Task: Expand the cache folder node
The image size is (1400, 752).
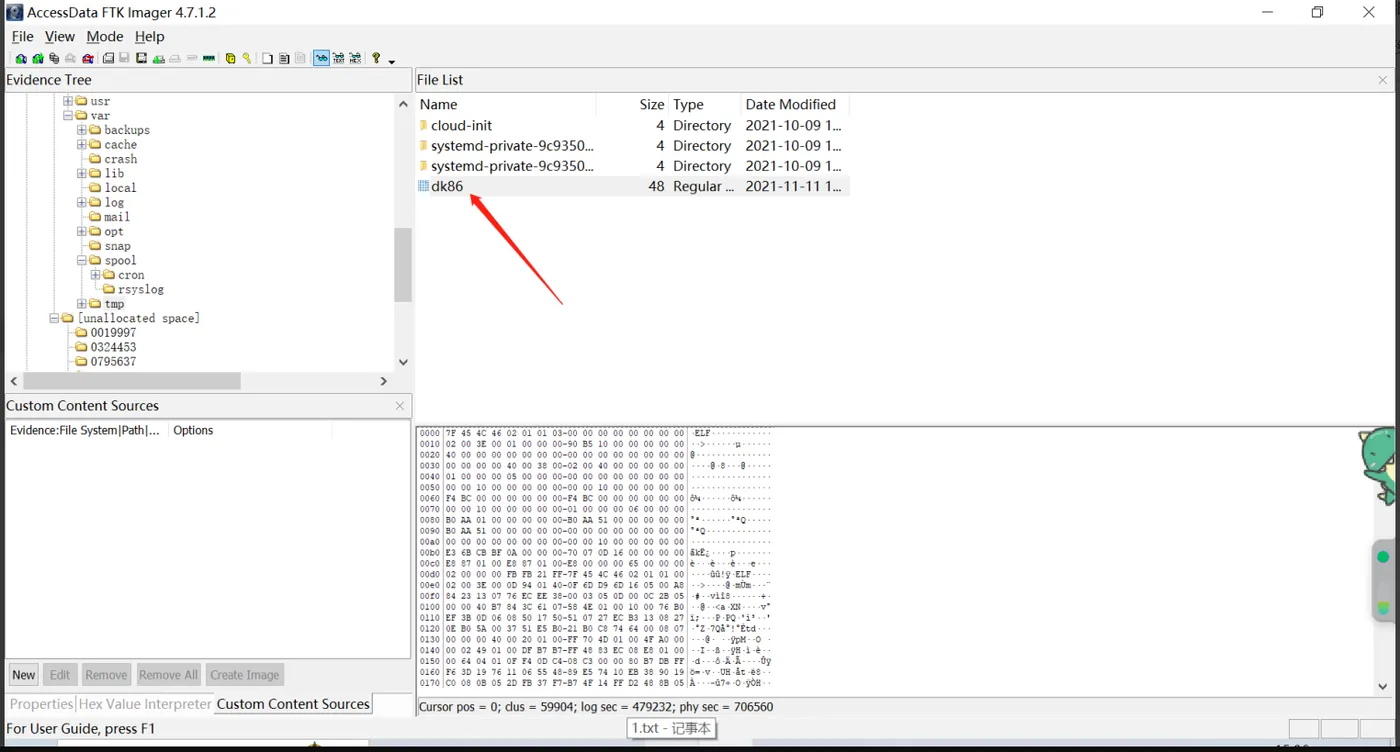Action: [82, 145]
